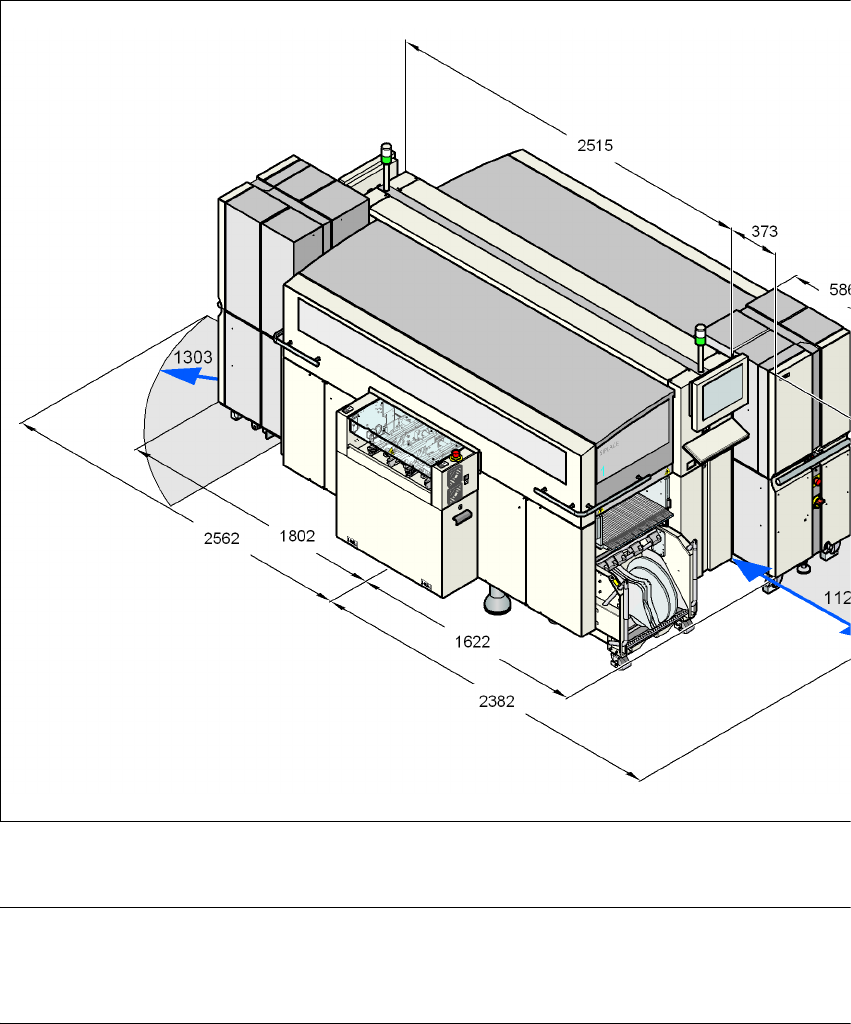
Task: Click the 2515 dimension label
Action: tap(595, 146)
